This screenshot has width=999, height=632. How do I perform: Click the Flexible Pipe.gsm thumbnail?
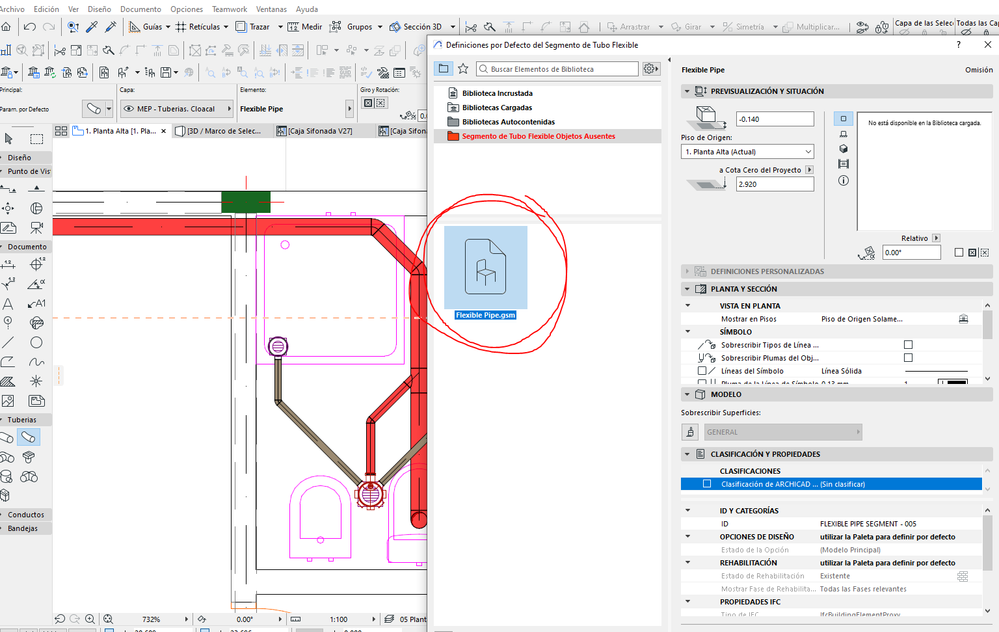pyautogui.click(x=485, y=267)
